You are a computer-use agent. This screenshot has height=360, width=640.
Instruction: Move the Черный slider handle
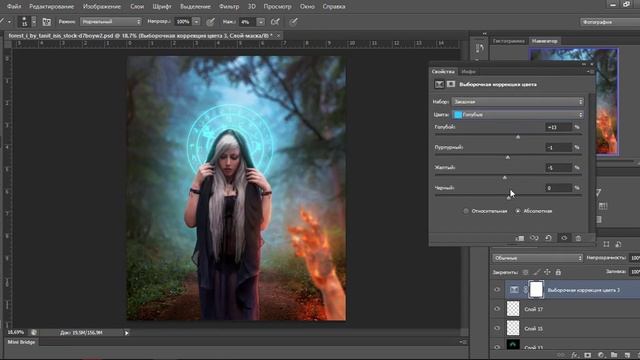click(509, 198)
